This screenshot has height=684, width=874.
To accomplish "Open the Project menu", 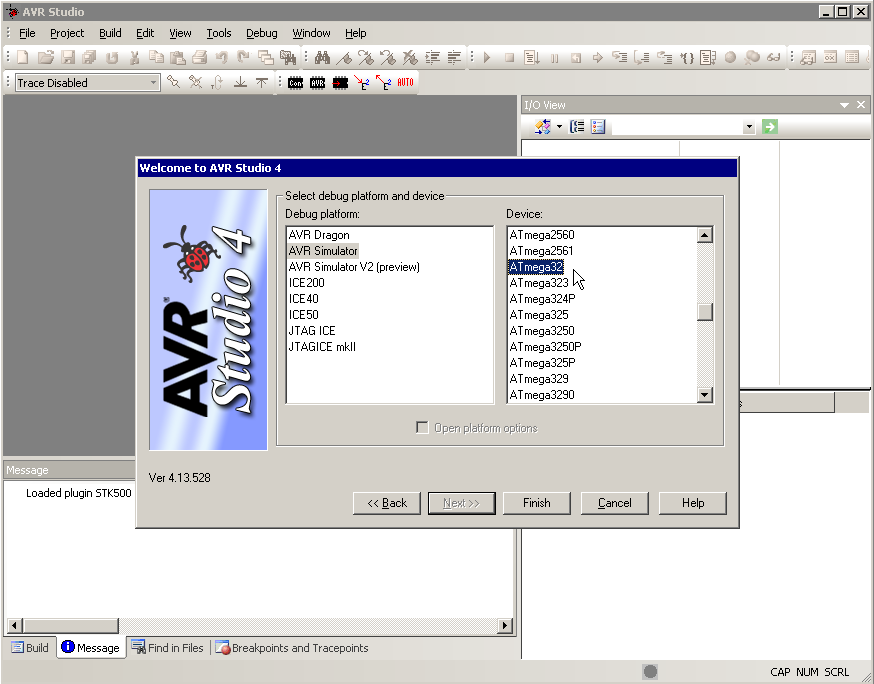I will pos(67,33).
